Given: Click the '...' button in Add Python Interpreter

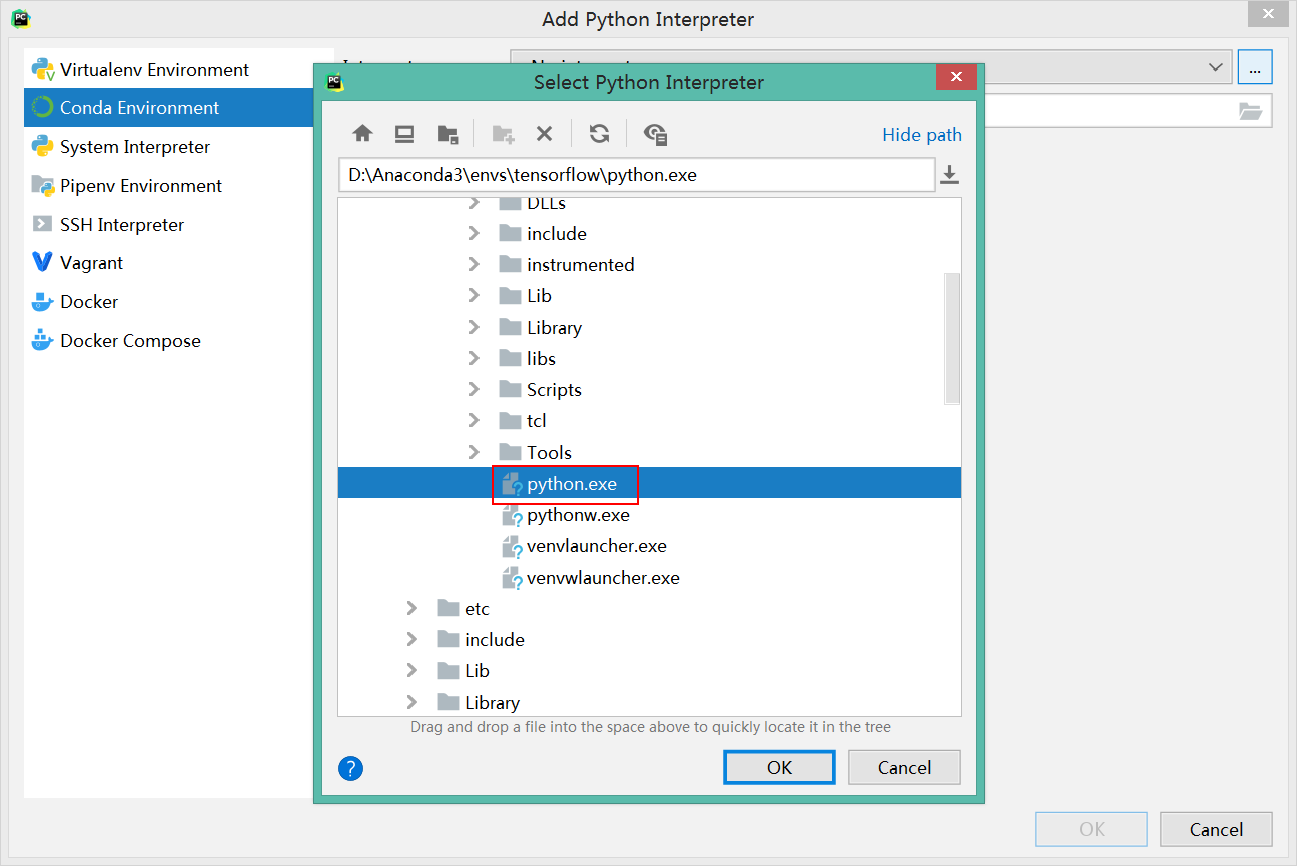Looking at the screenshot, I should click(x=1255, y=67).
